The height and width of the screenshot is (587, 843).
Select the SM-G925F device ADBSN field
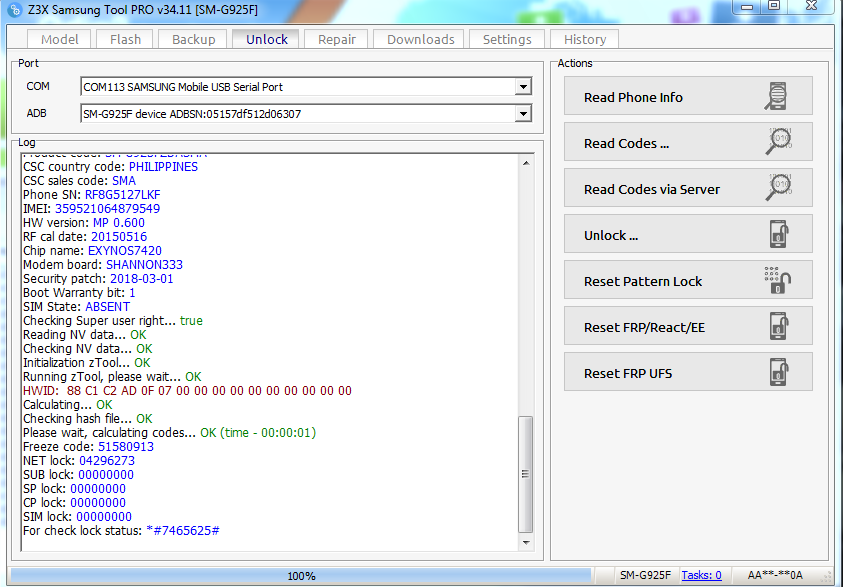[x=306, y=113]
